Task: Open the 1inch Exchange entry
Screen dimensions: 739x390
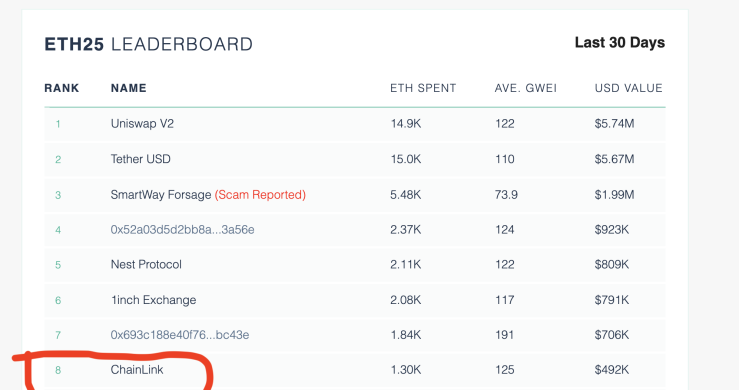Action: (x=153, y=300)
